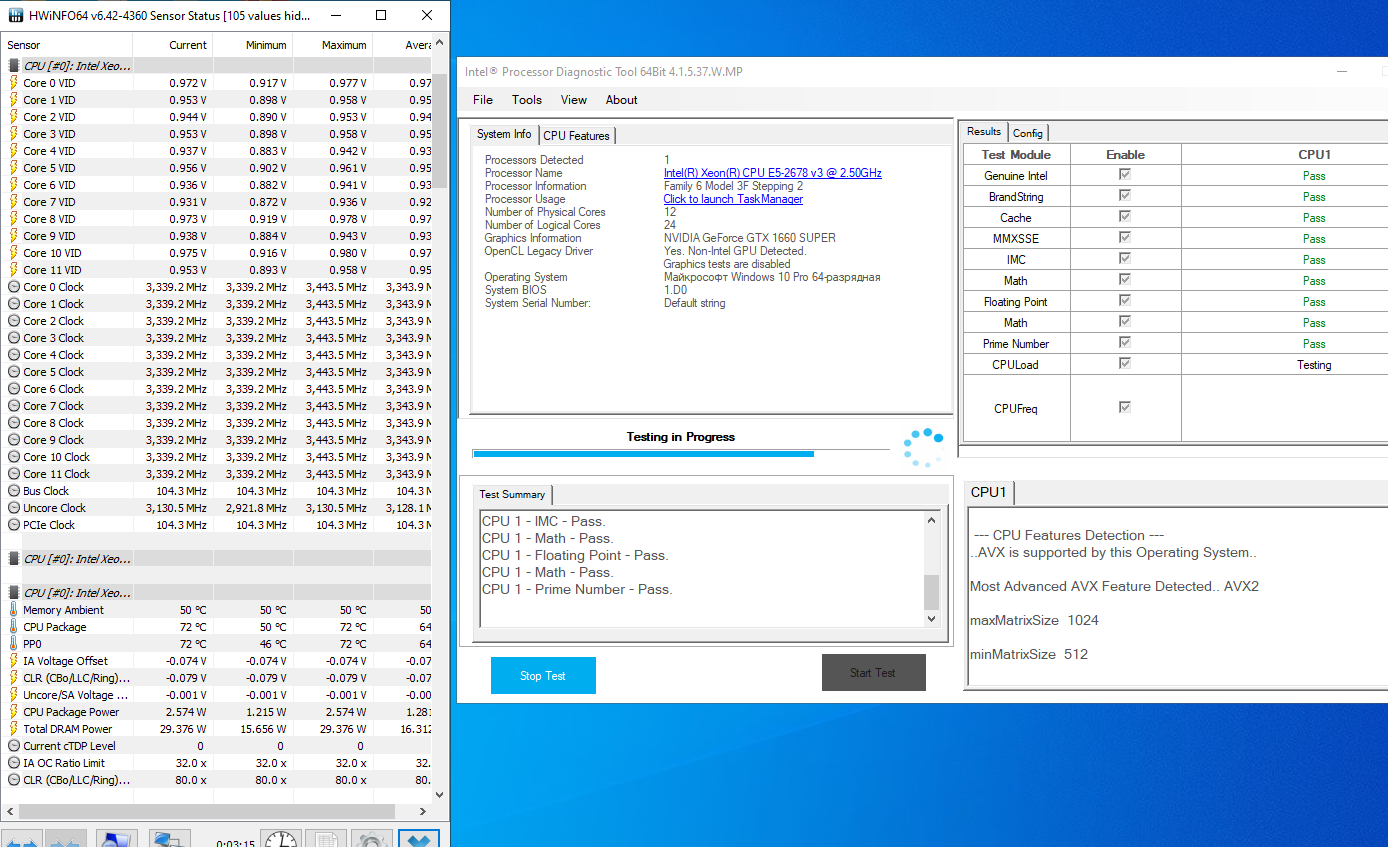The width and height of the screenshot is (1388, 847).
Task: Switch to the Config tab
Action: point(1027,133)
